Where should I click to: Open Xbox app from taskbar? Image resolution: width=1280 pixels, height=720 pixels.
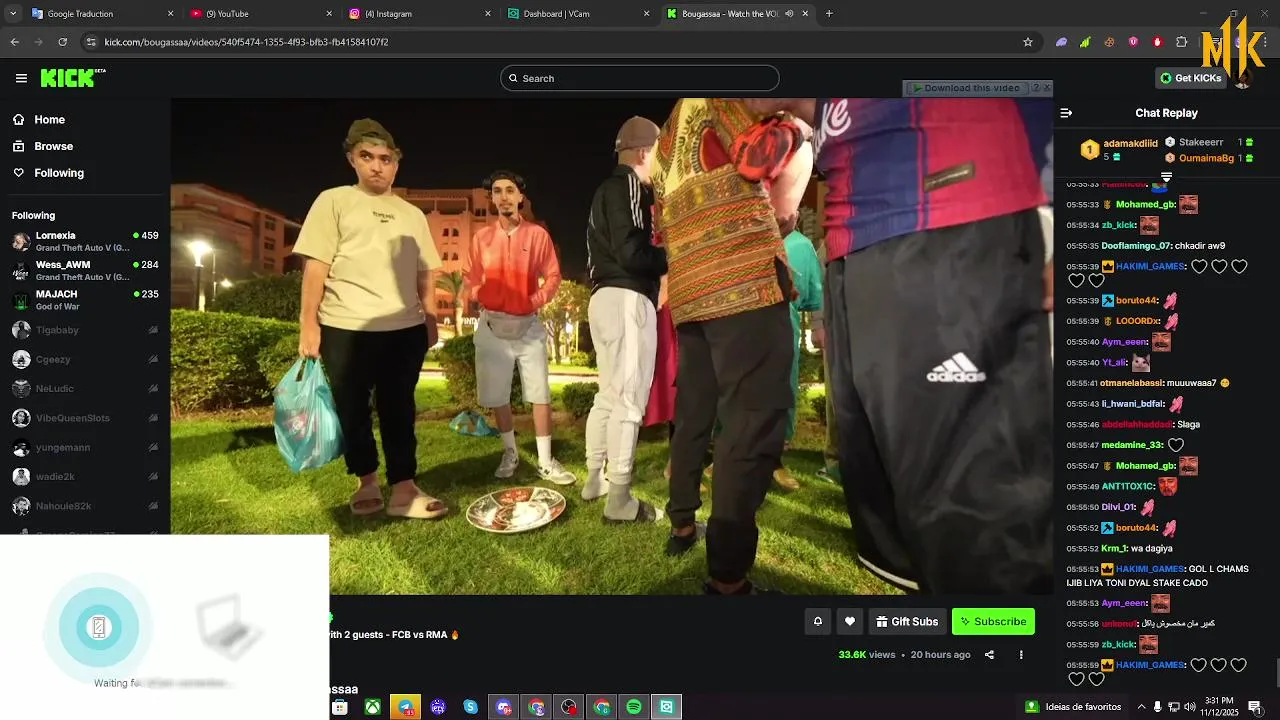pyautogui.click(x=372, y=707)
